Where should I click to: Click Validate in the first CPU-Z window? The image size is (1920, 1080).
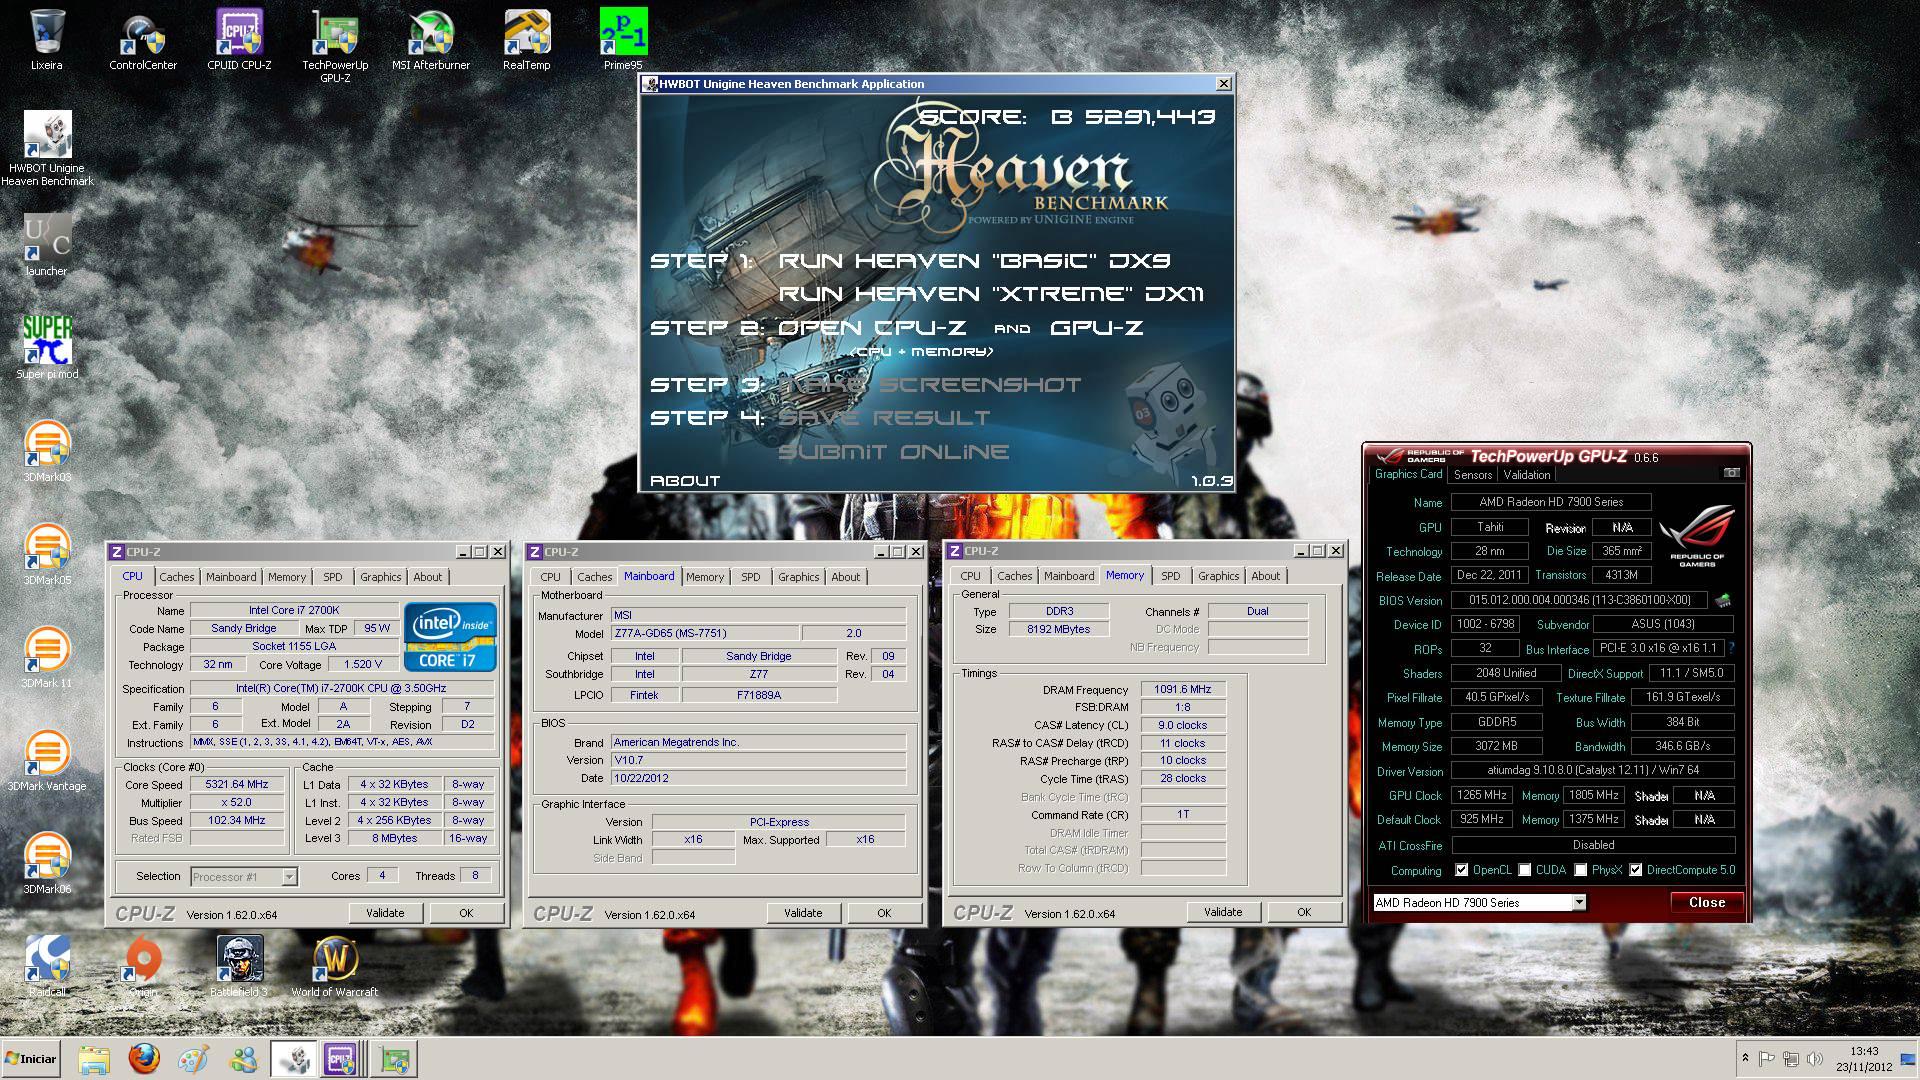(385, 913)
